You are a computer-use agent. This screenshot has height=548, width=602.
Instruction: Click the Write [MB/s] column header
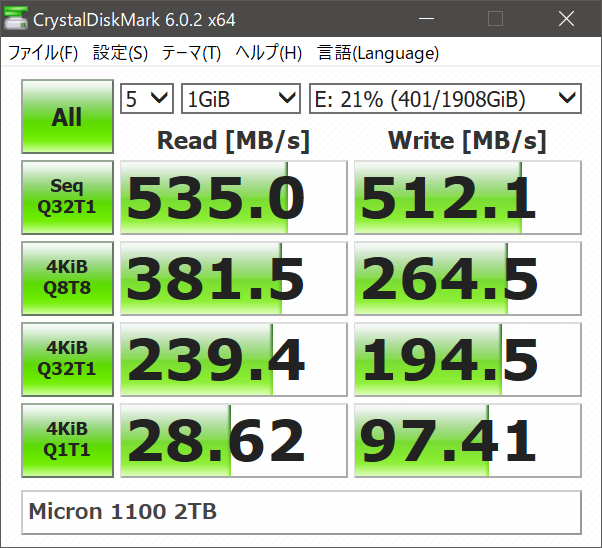[x=467, y=141]
